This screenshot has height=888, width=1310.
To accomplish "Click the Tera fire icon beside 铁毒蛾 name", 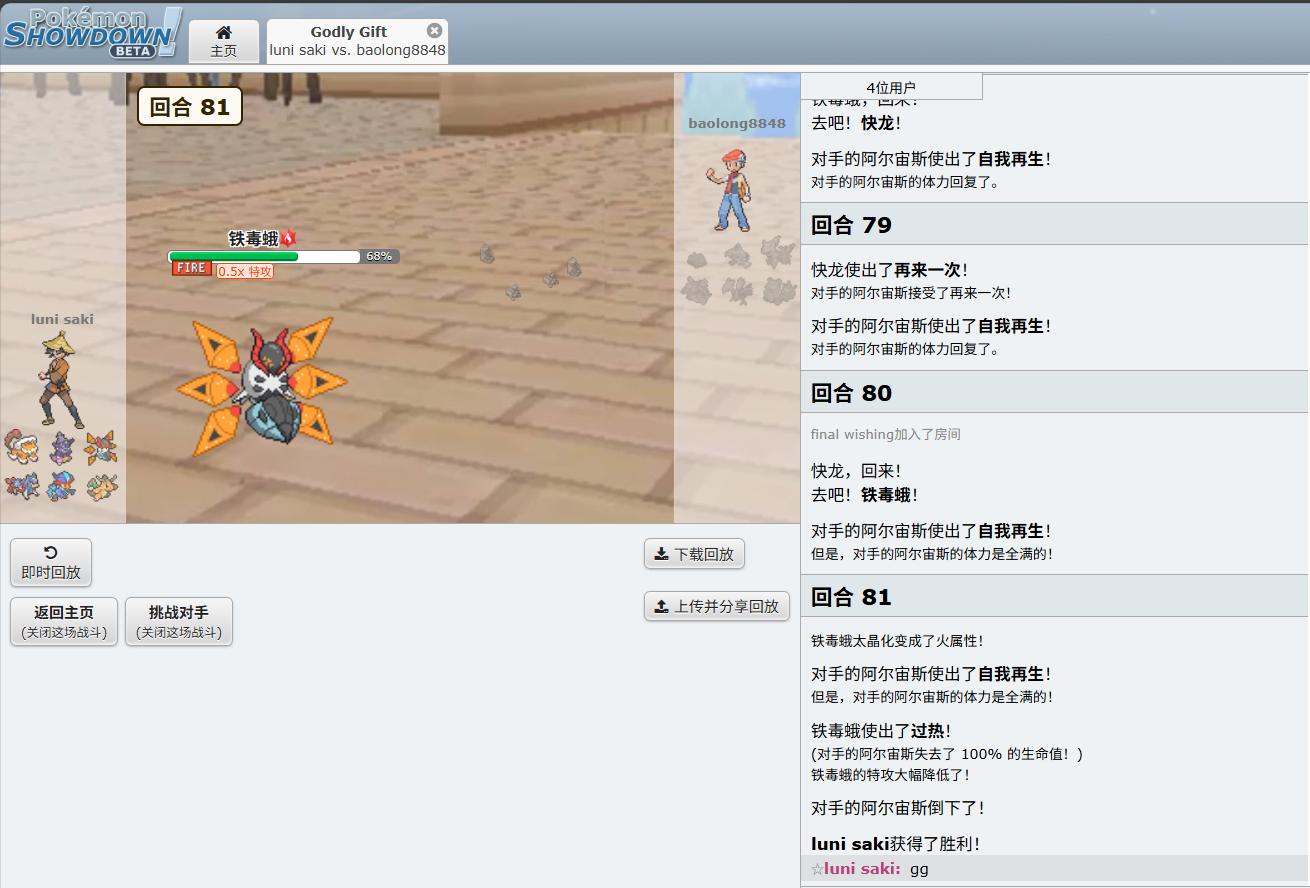I will (x=289, y=238).
